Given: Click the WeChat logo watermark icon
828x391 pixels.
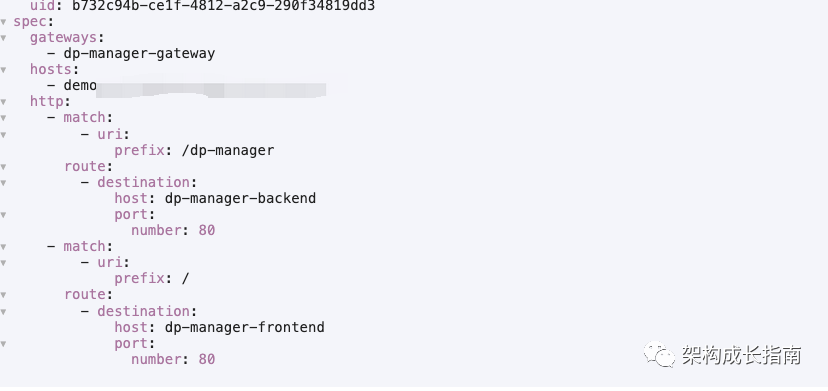Looking at the screenshot, I should (658, 354).
